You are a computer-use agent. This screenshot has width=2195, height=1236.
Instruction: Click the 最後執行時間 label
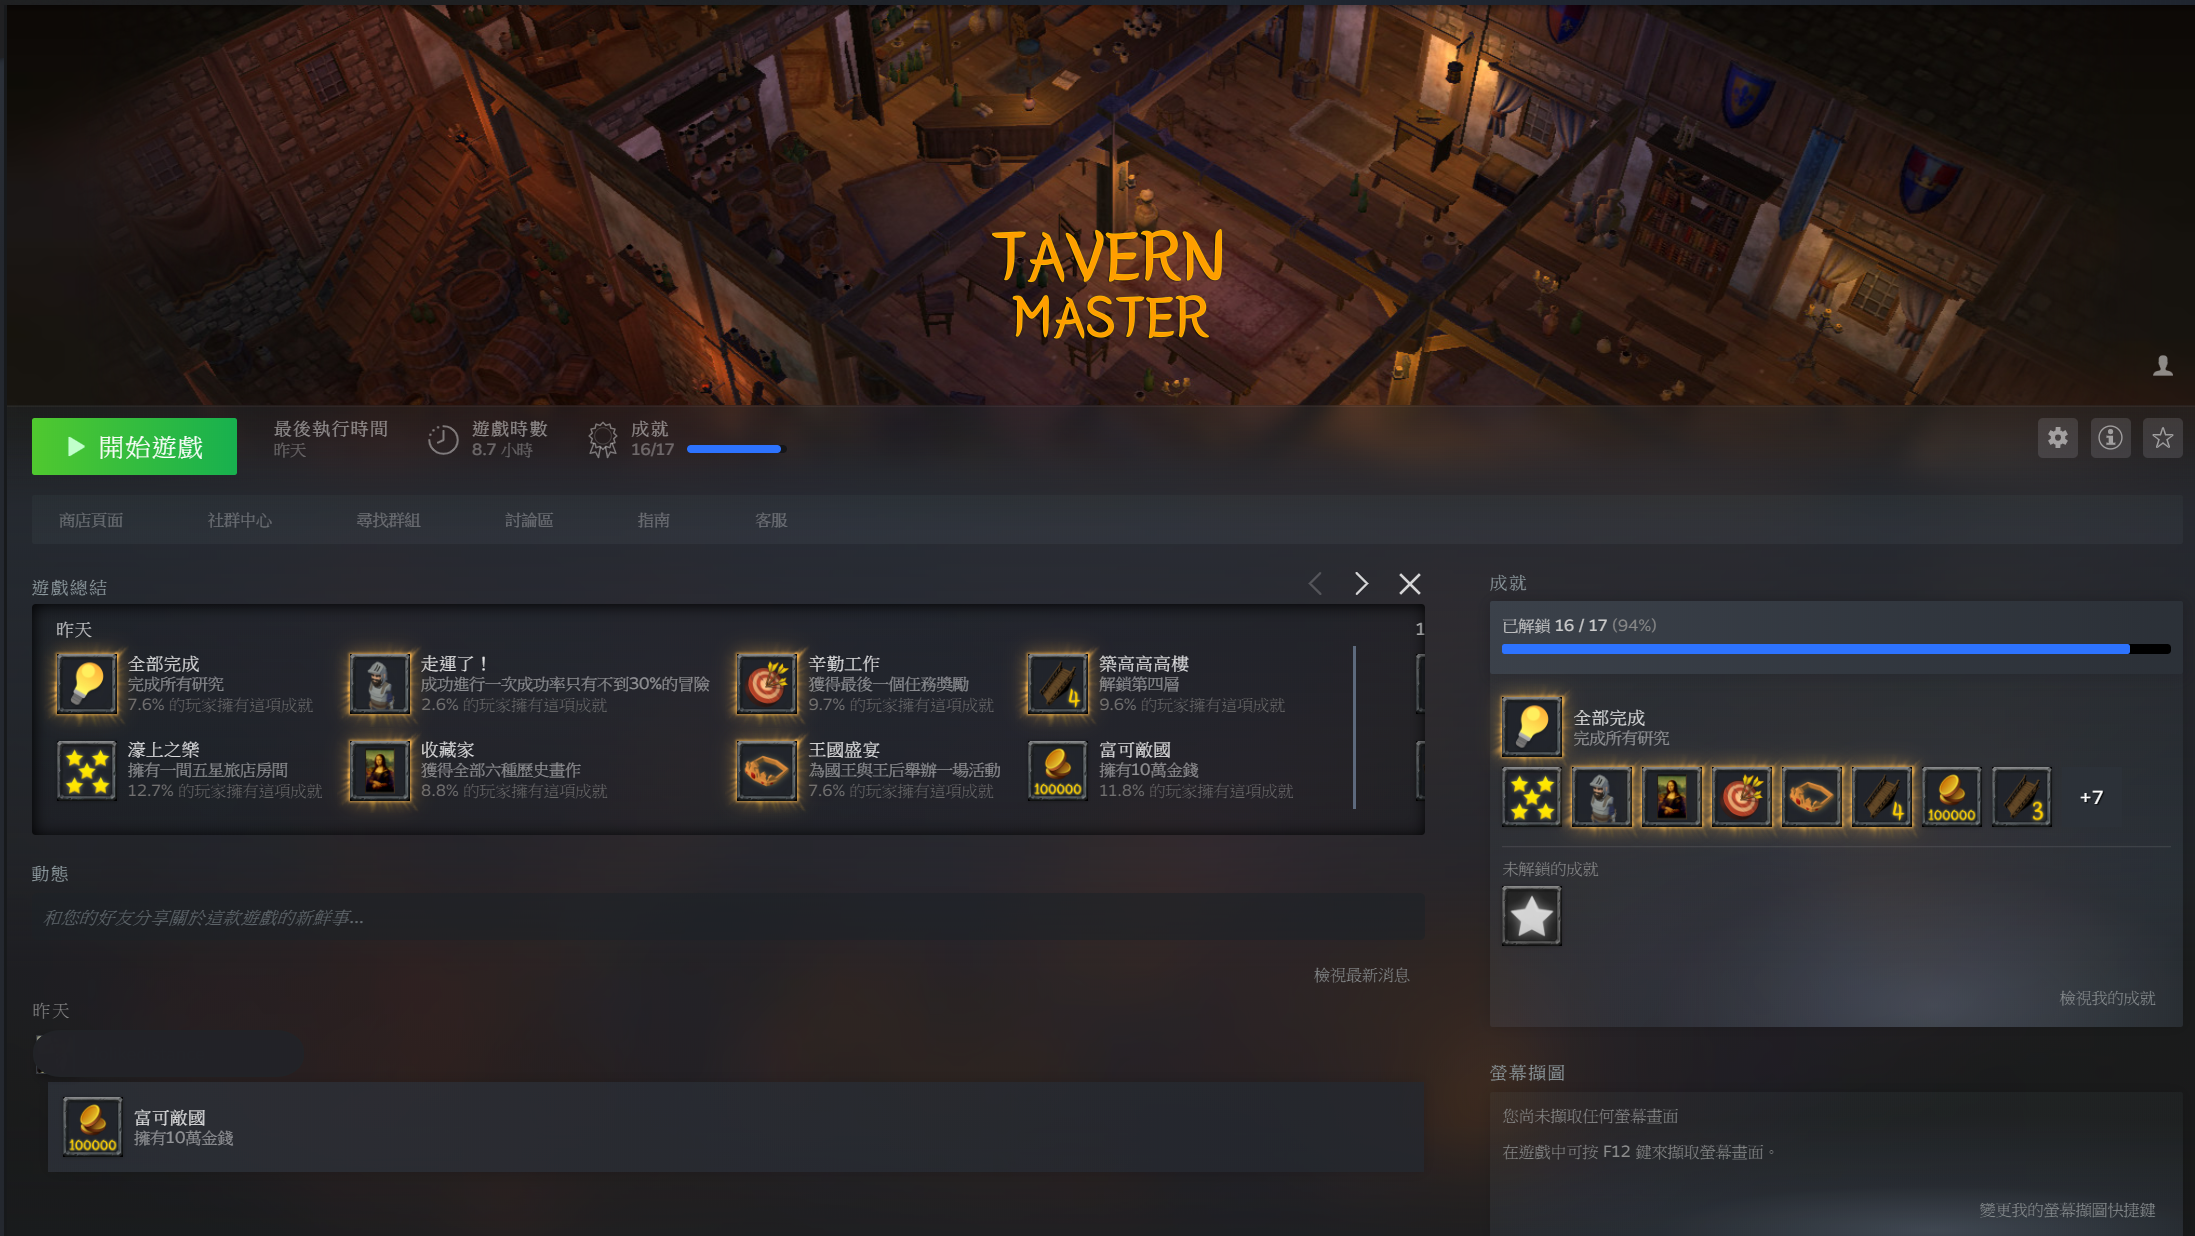(x=331, y=429)
